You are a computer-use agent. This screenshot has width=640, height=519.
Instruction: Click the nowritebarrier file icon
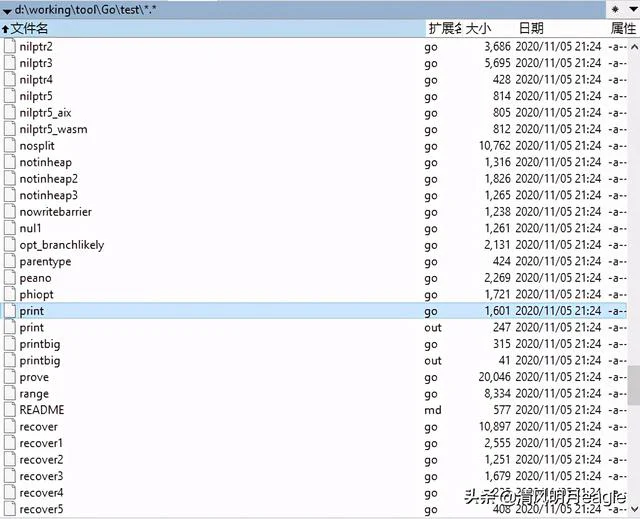10,211
